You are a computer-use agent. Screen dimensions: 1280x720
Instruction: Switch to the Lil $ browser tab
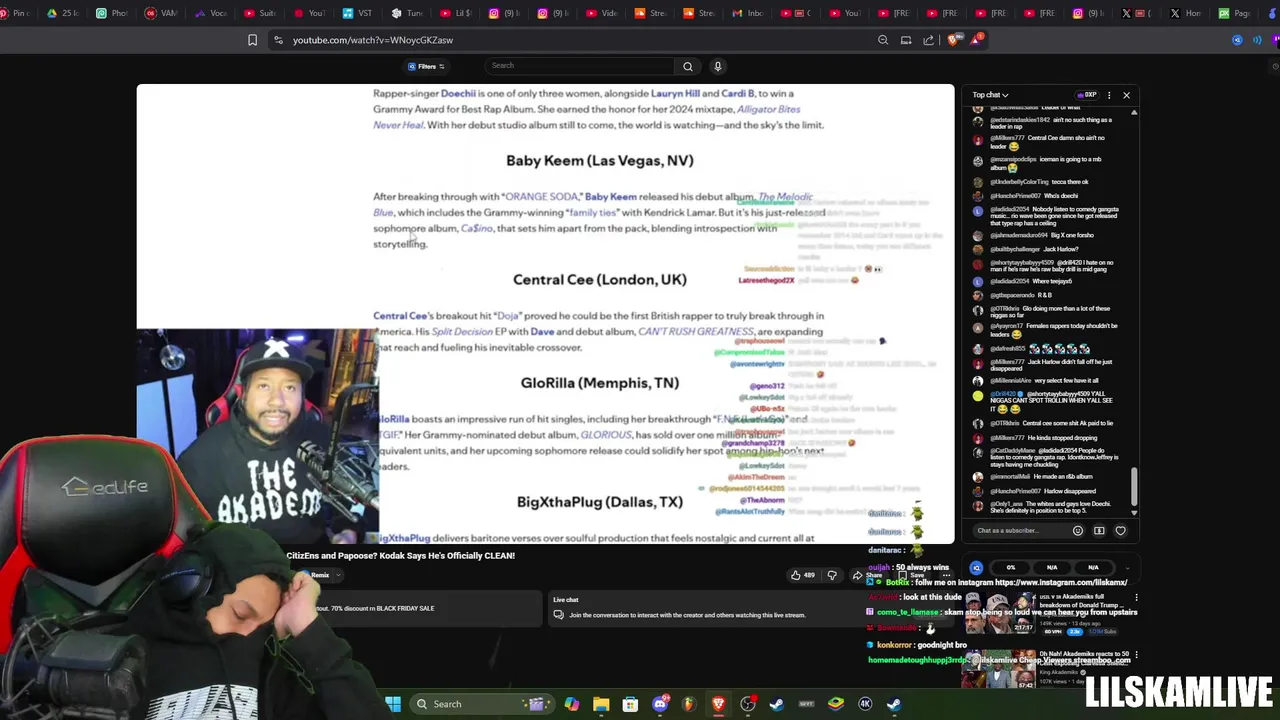(456, 13)
